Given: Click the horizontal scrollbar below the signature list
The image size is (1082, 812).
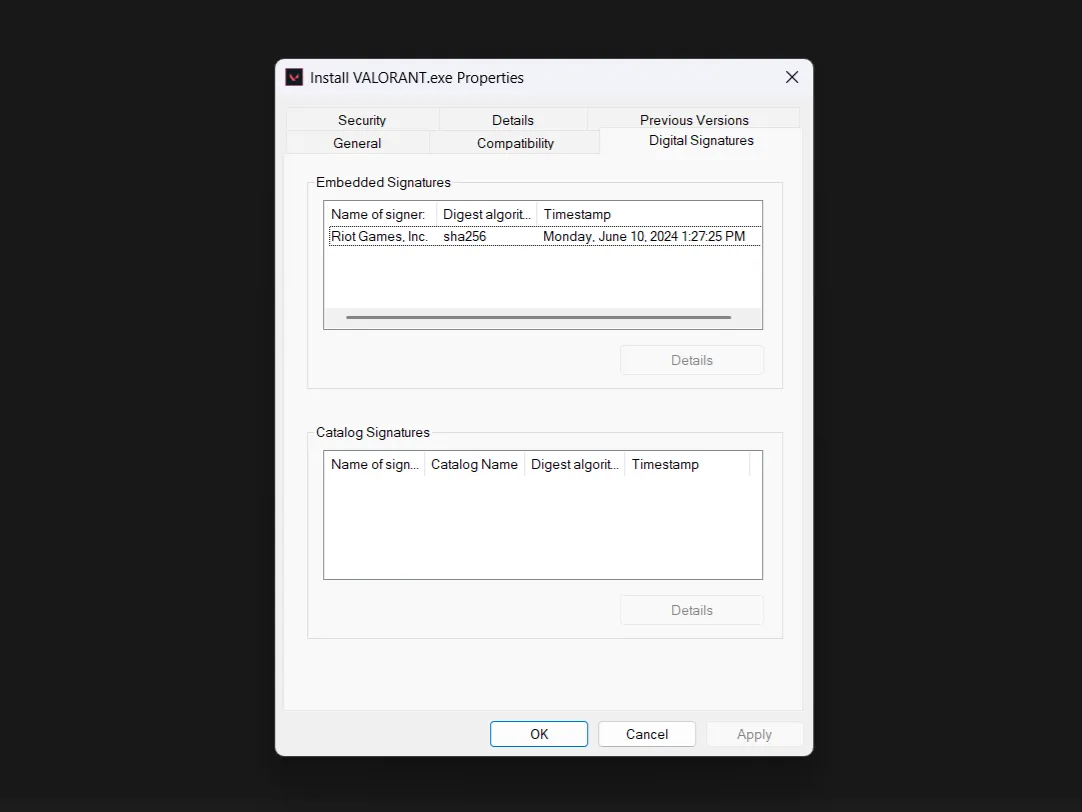Looking at the screenshot, I should (x=538, y=317).
